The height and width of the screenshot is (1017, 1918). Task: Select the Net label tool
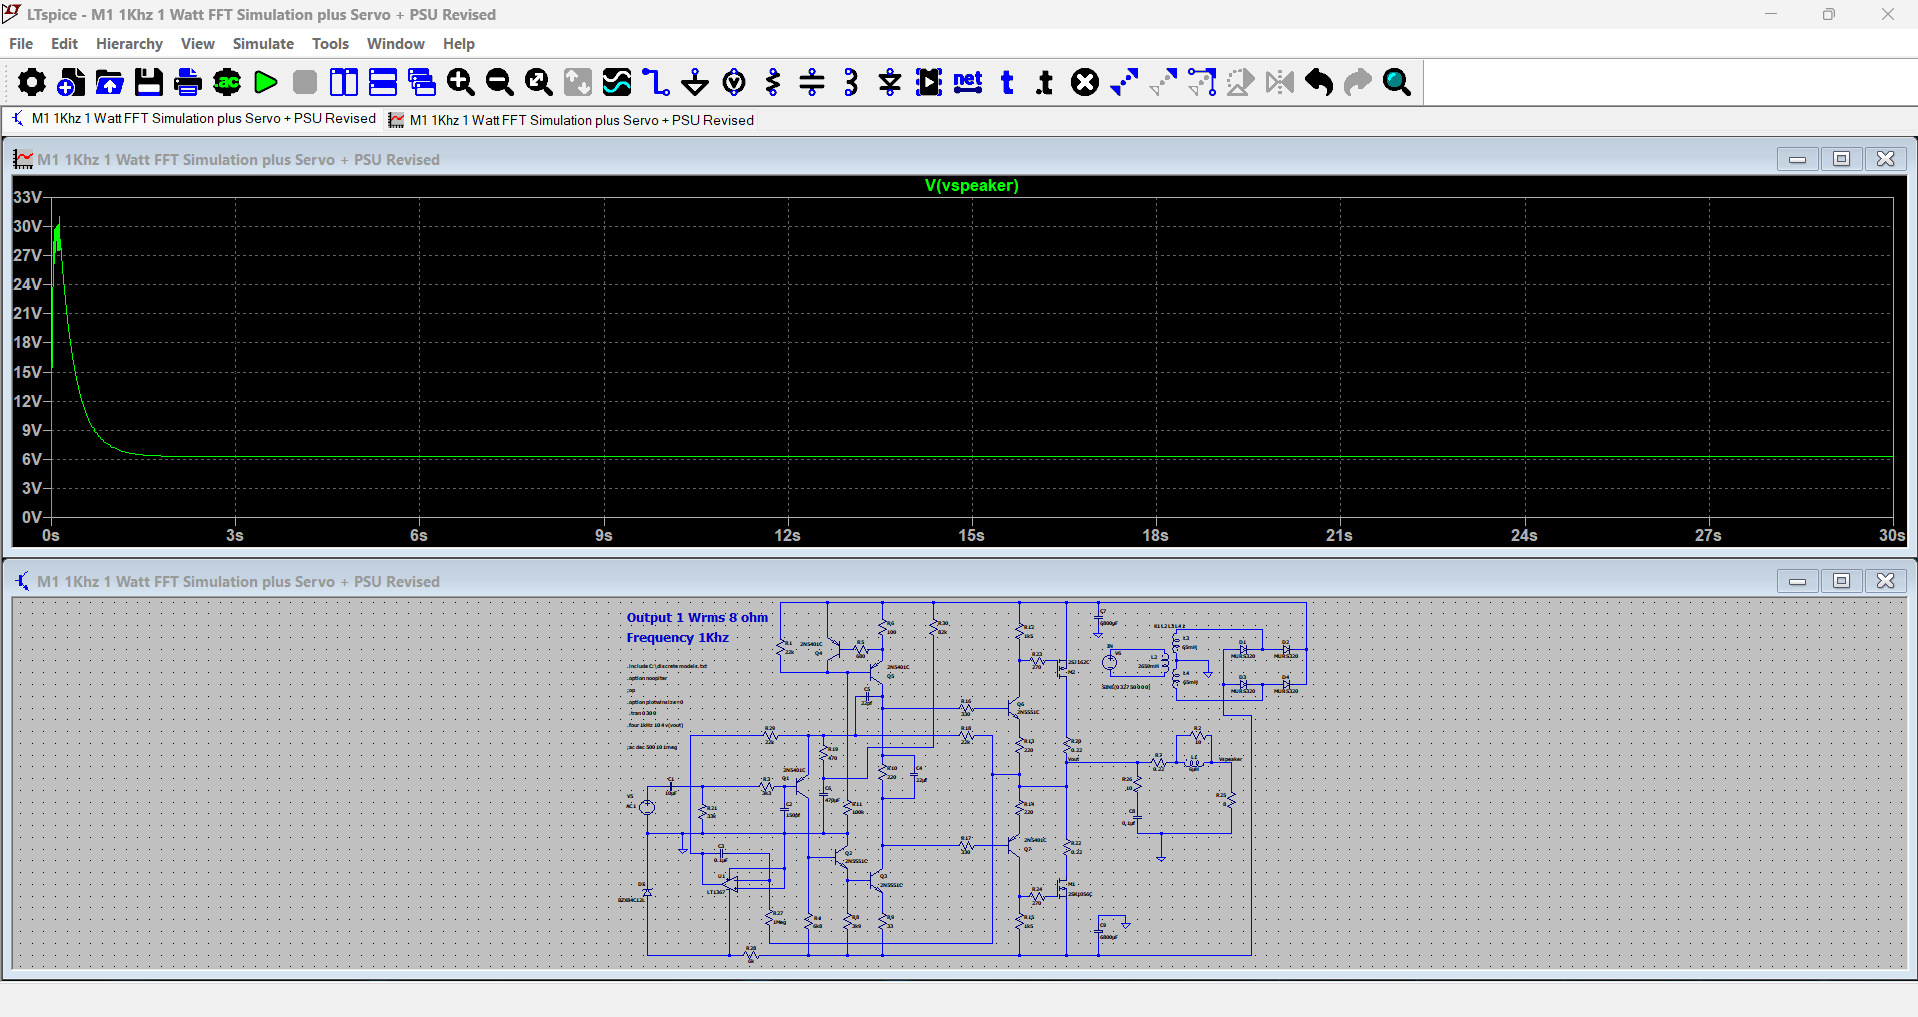point(968,82)
